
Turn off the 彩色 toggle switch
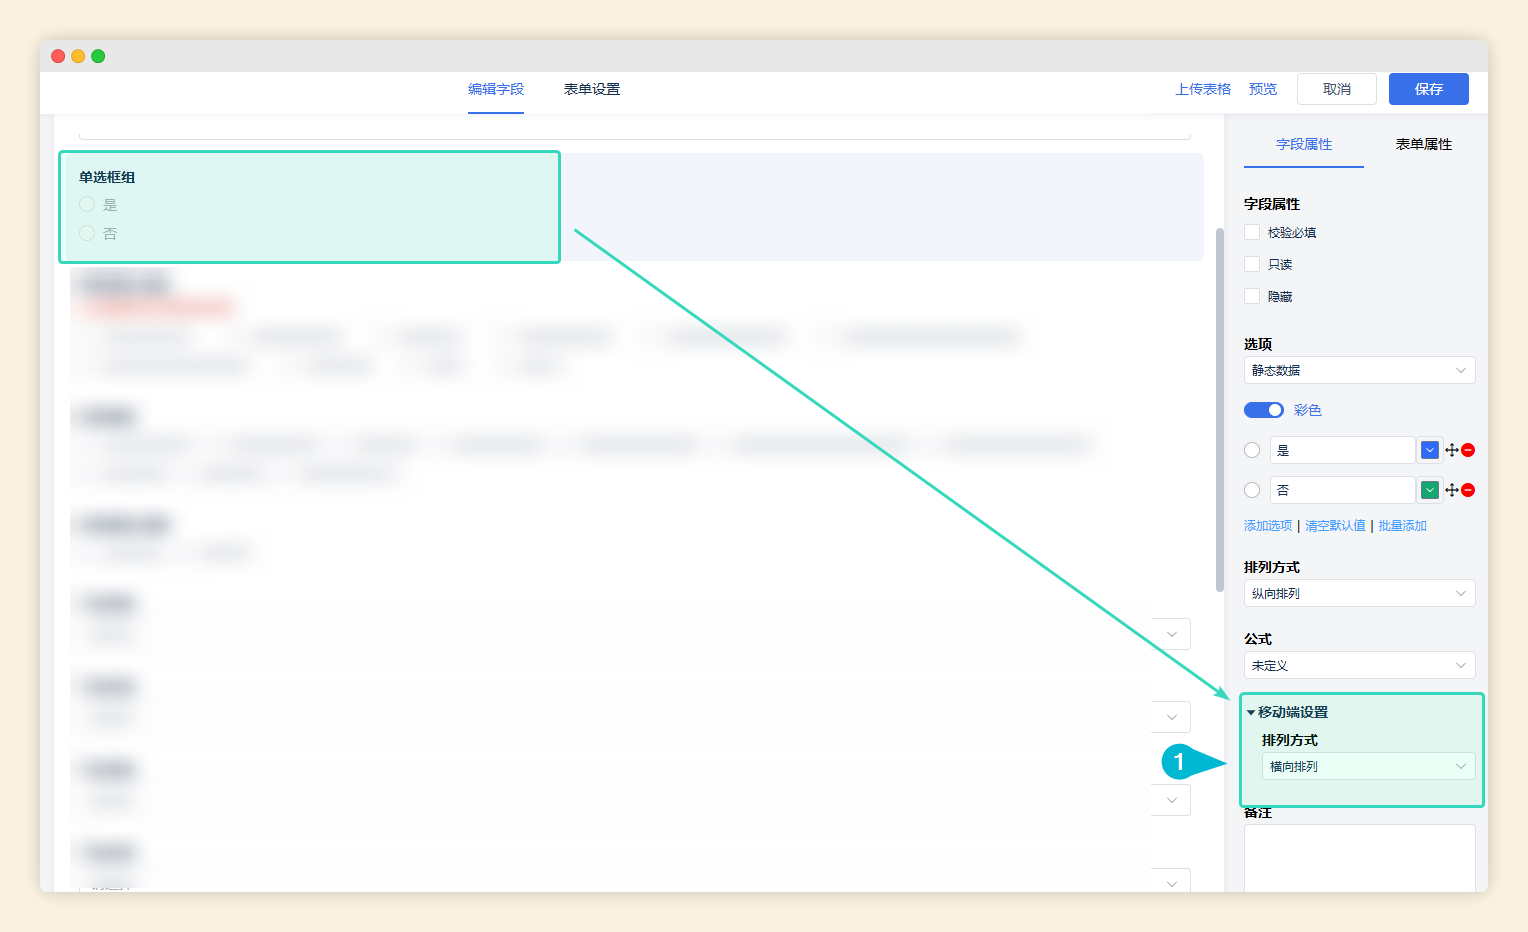point(1263,410)
